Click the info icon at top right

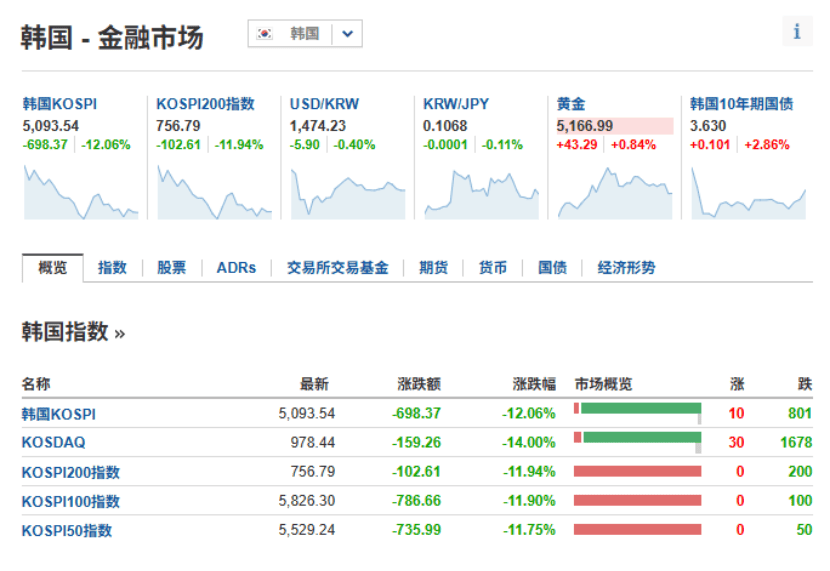click(x=796, y=32)
